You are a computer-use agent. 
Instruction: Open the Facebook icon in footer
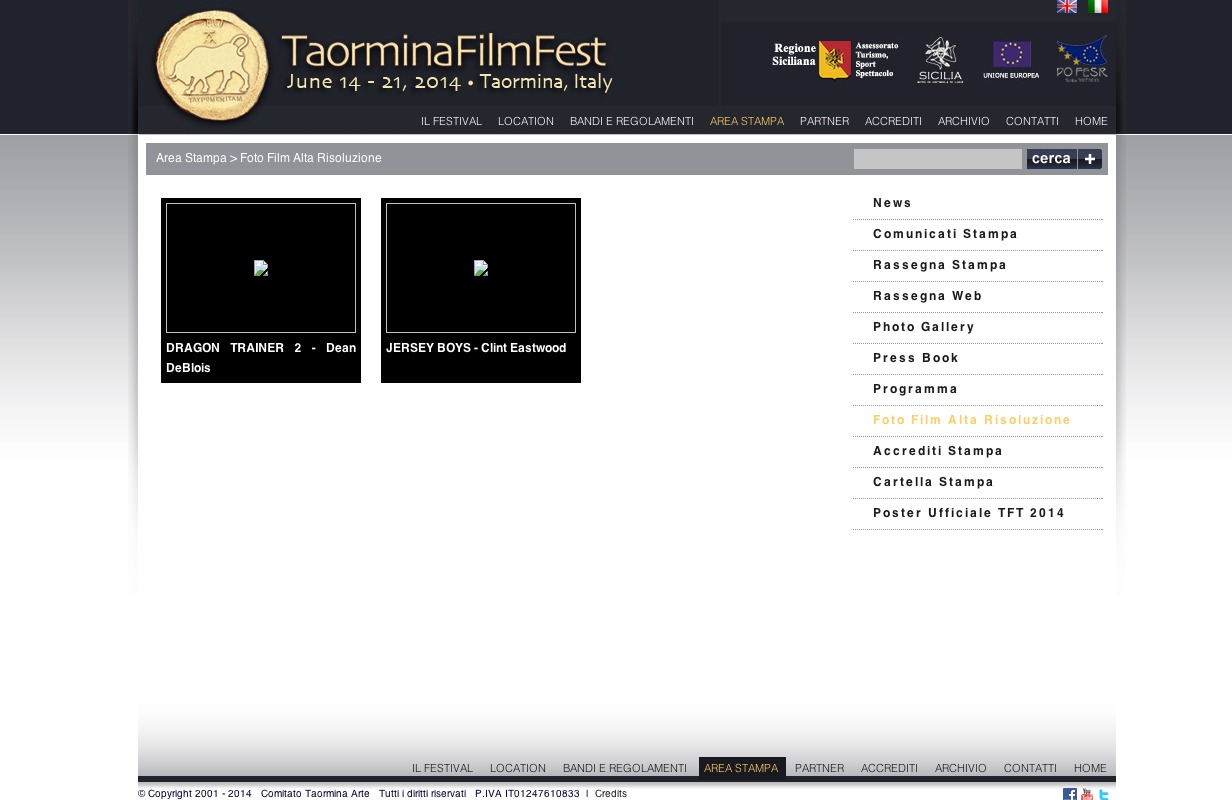coord(1070,794)
